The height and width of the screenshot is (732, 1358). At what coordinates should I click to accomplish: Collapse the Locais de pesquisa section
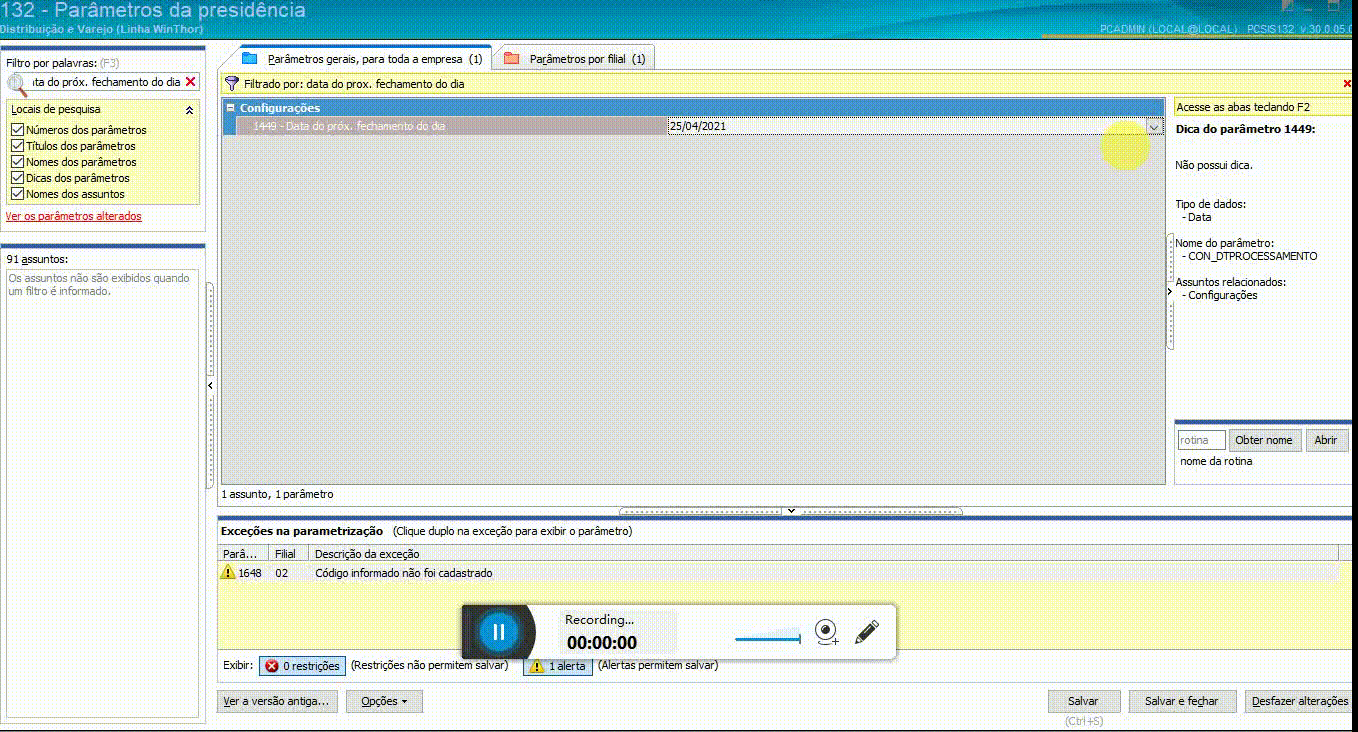click(x=189, y=110)
